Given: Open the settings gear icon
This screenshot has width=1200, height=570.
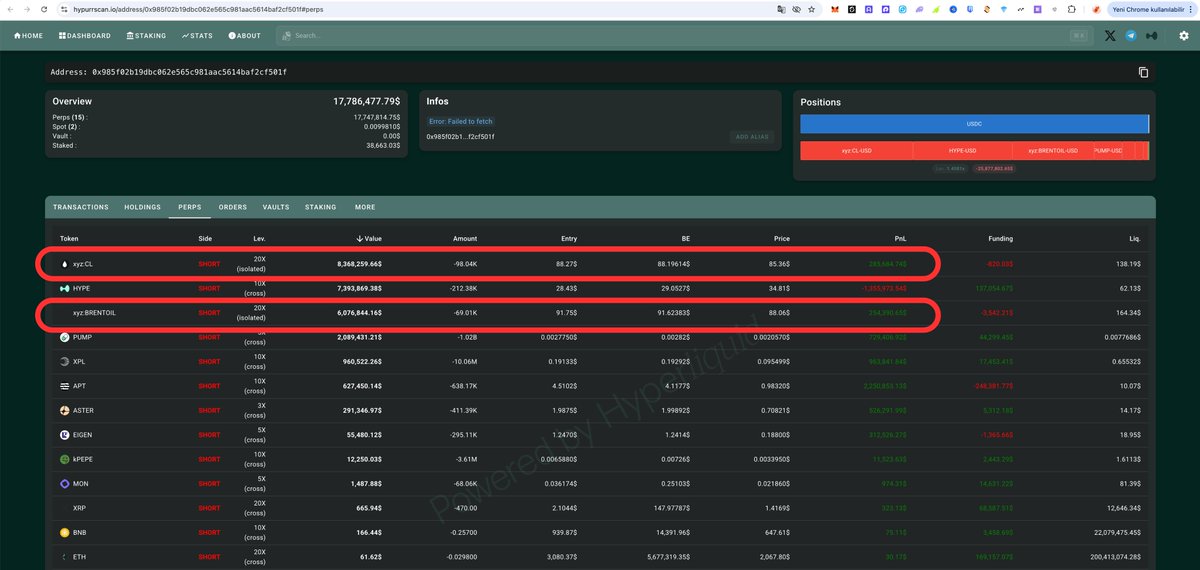Looking at the screenshot, I should 1184,35.
